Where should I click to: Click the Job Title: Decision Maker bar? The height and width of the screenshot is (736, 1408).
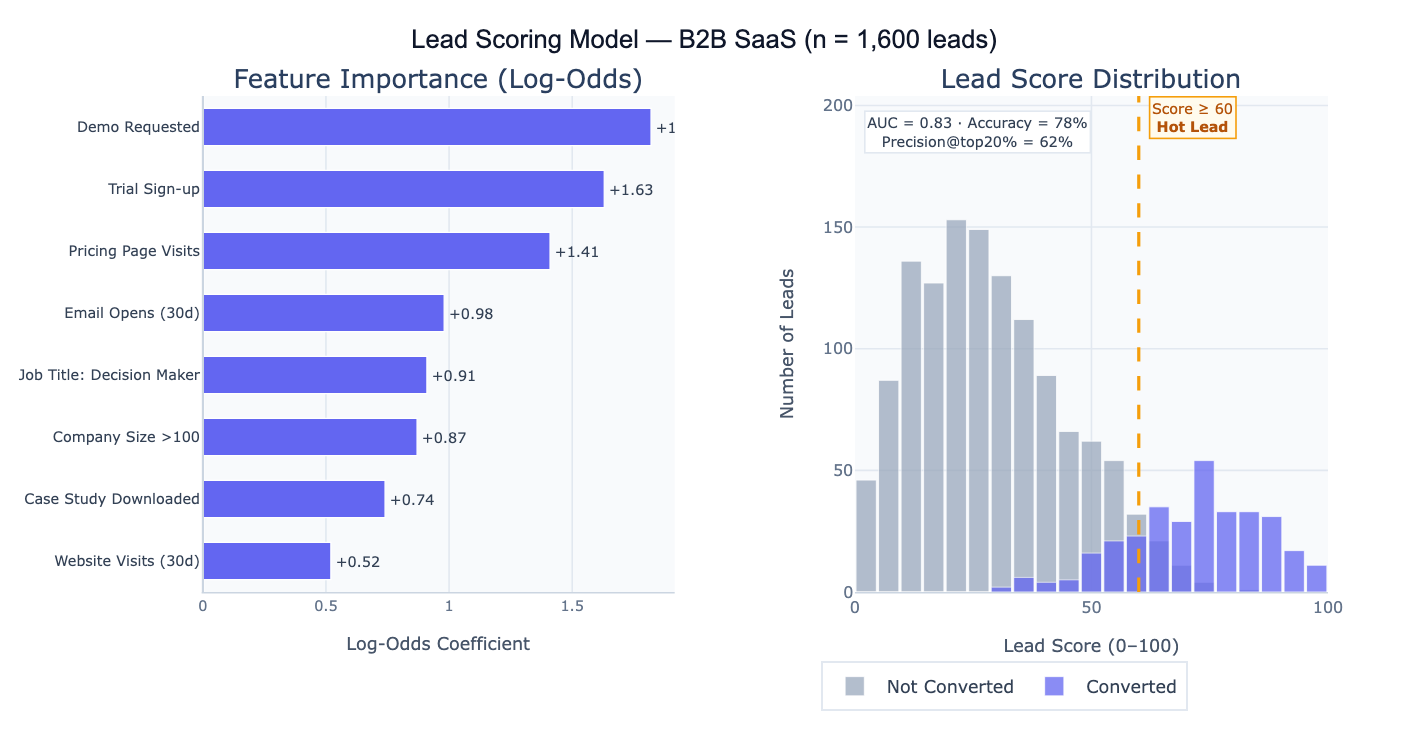314,375
